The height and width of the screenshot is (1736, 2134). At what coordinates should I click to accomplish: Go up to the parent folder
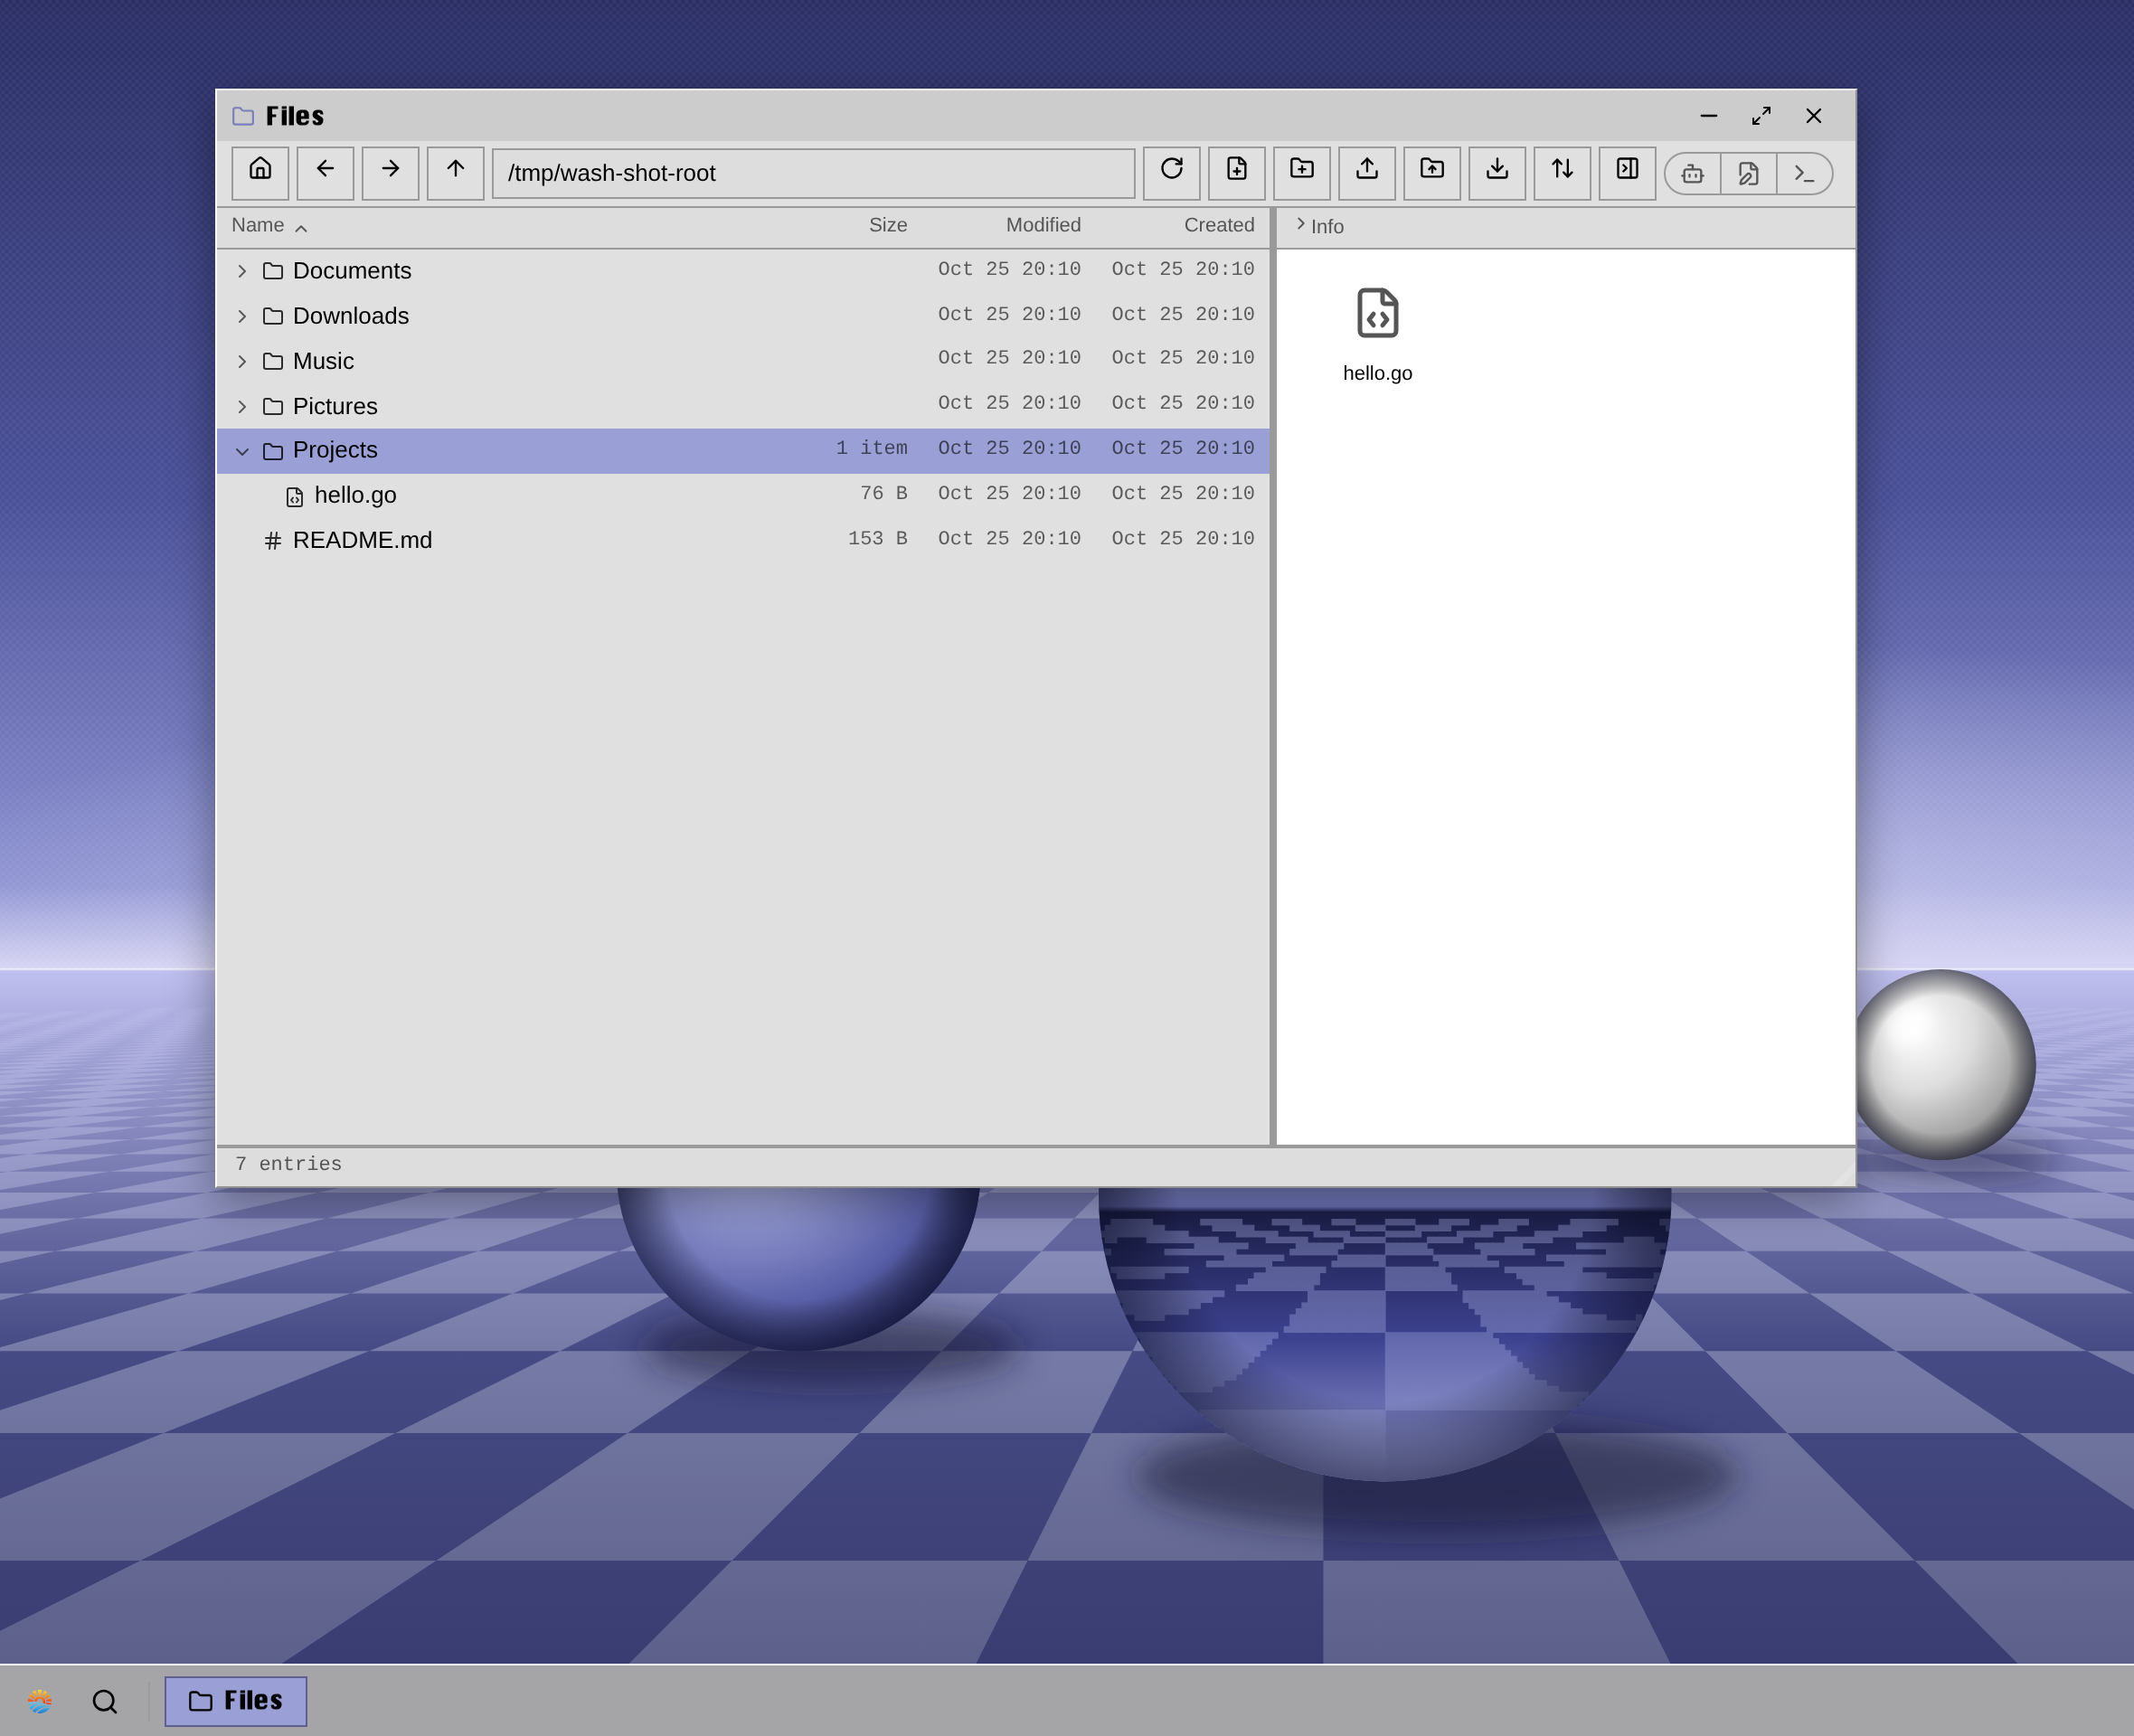455,173
